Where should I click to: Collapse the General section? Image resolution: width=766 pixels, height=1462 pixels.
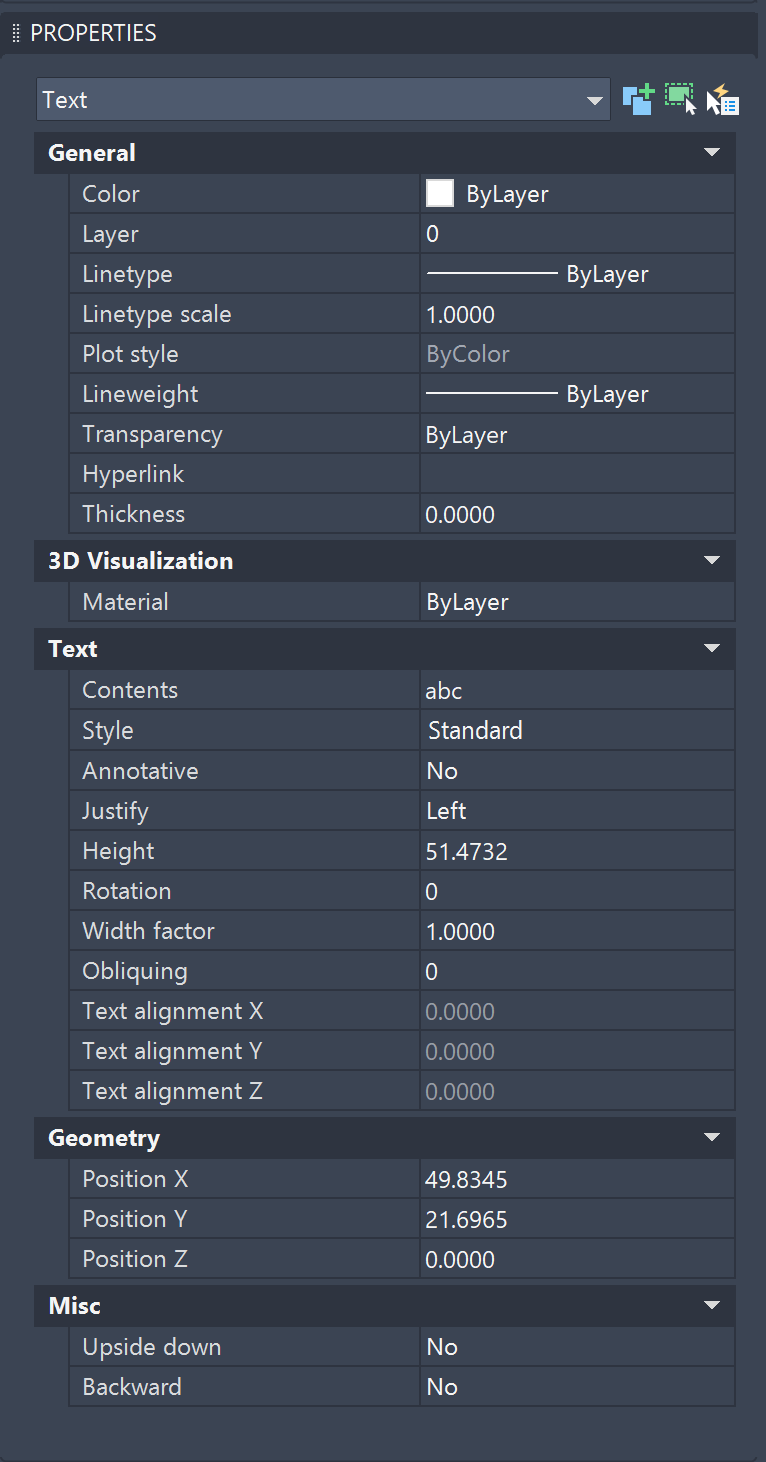(x=711, y=152)
